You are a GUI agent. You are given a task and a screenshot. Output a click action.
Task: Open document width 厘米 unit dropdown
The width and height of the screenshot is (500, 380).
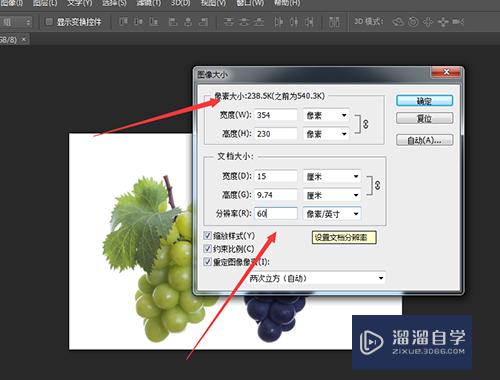tap(332, 176)
